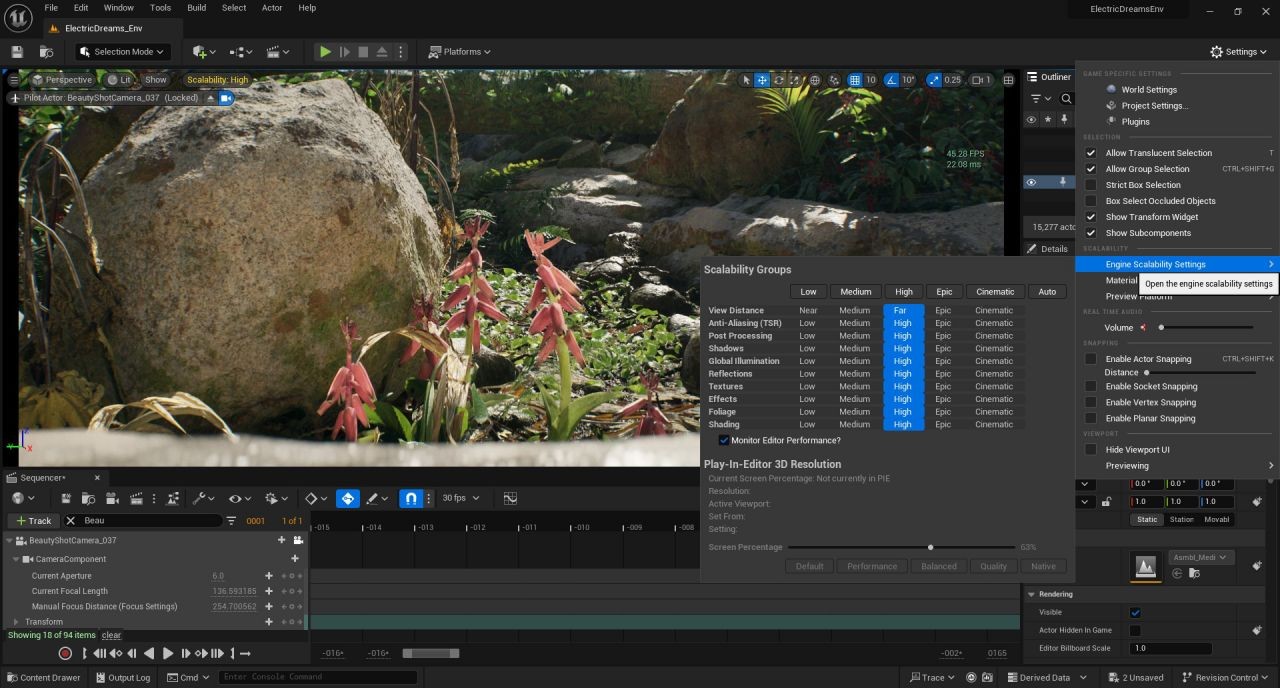Image resolution: width=1280 pixels, height=688 pixels.
Task: Click the Add Track button
Action: [x=33, y=521]
